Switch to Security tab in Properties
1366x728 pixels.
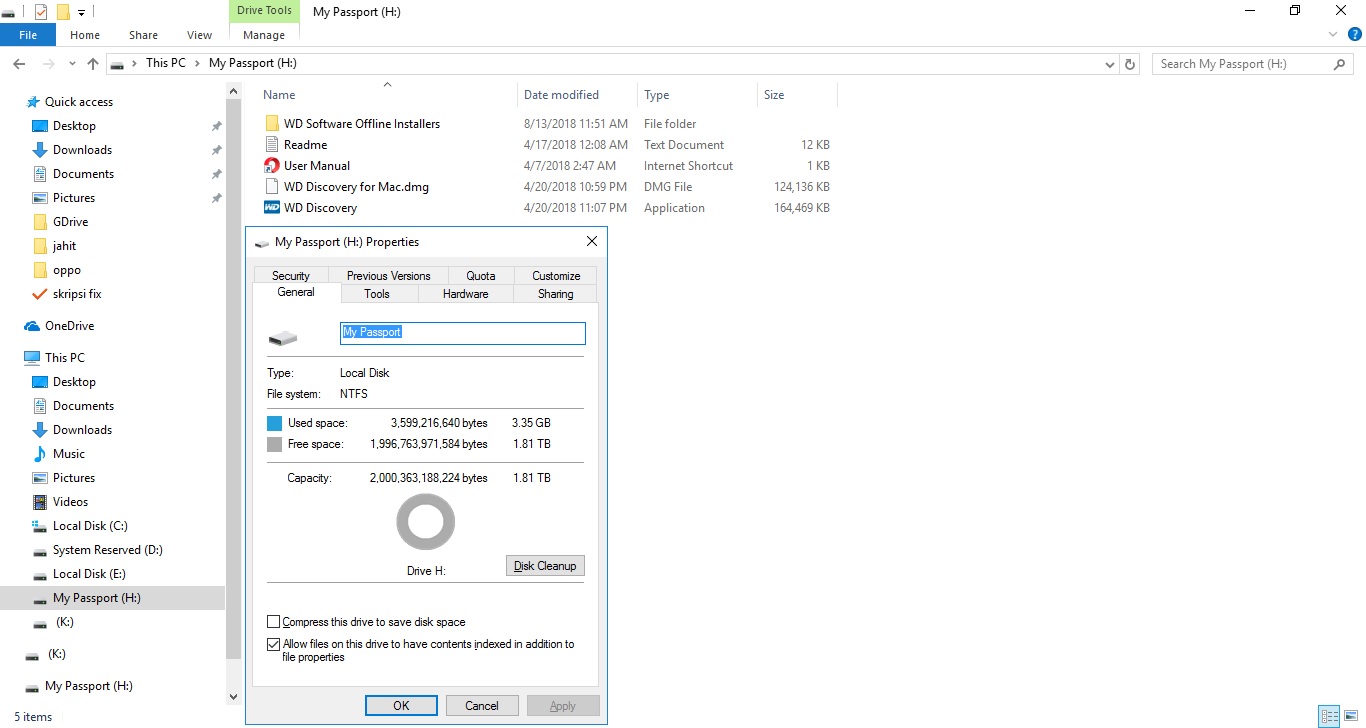tap(291, 276)
